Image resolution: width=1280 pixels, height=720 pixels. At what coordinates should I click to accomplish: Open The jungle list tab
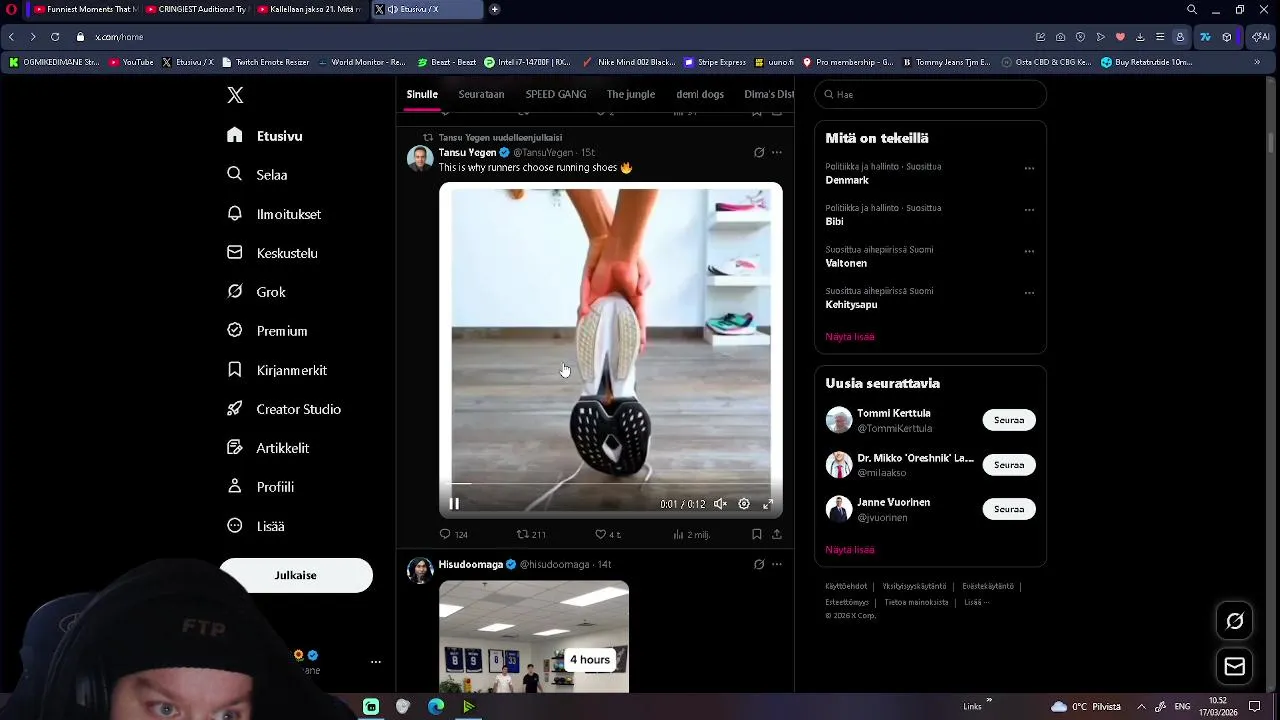click(631, 94)
